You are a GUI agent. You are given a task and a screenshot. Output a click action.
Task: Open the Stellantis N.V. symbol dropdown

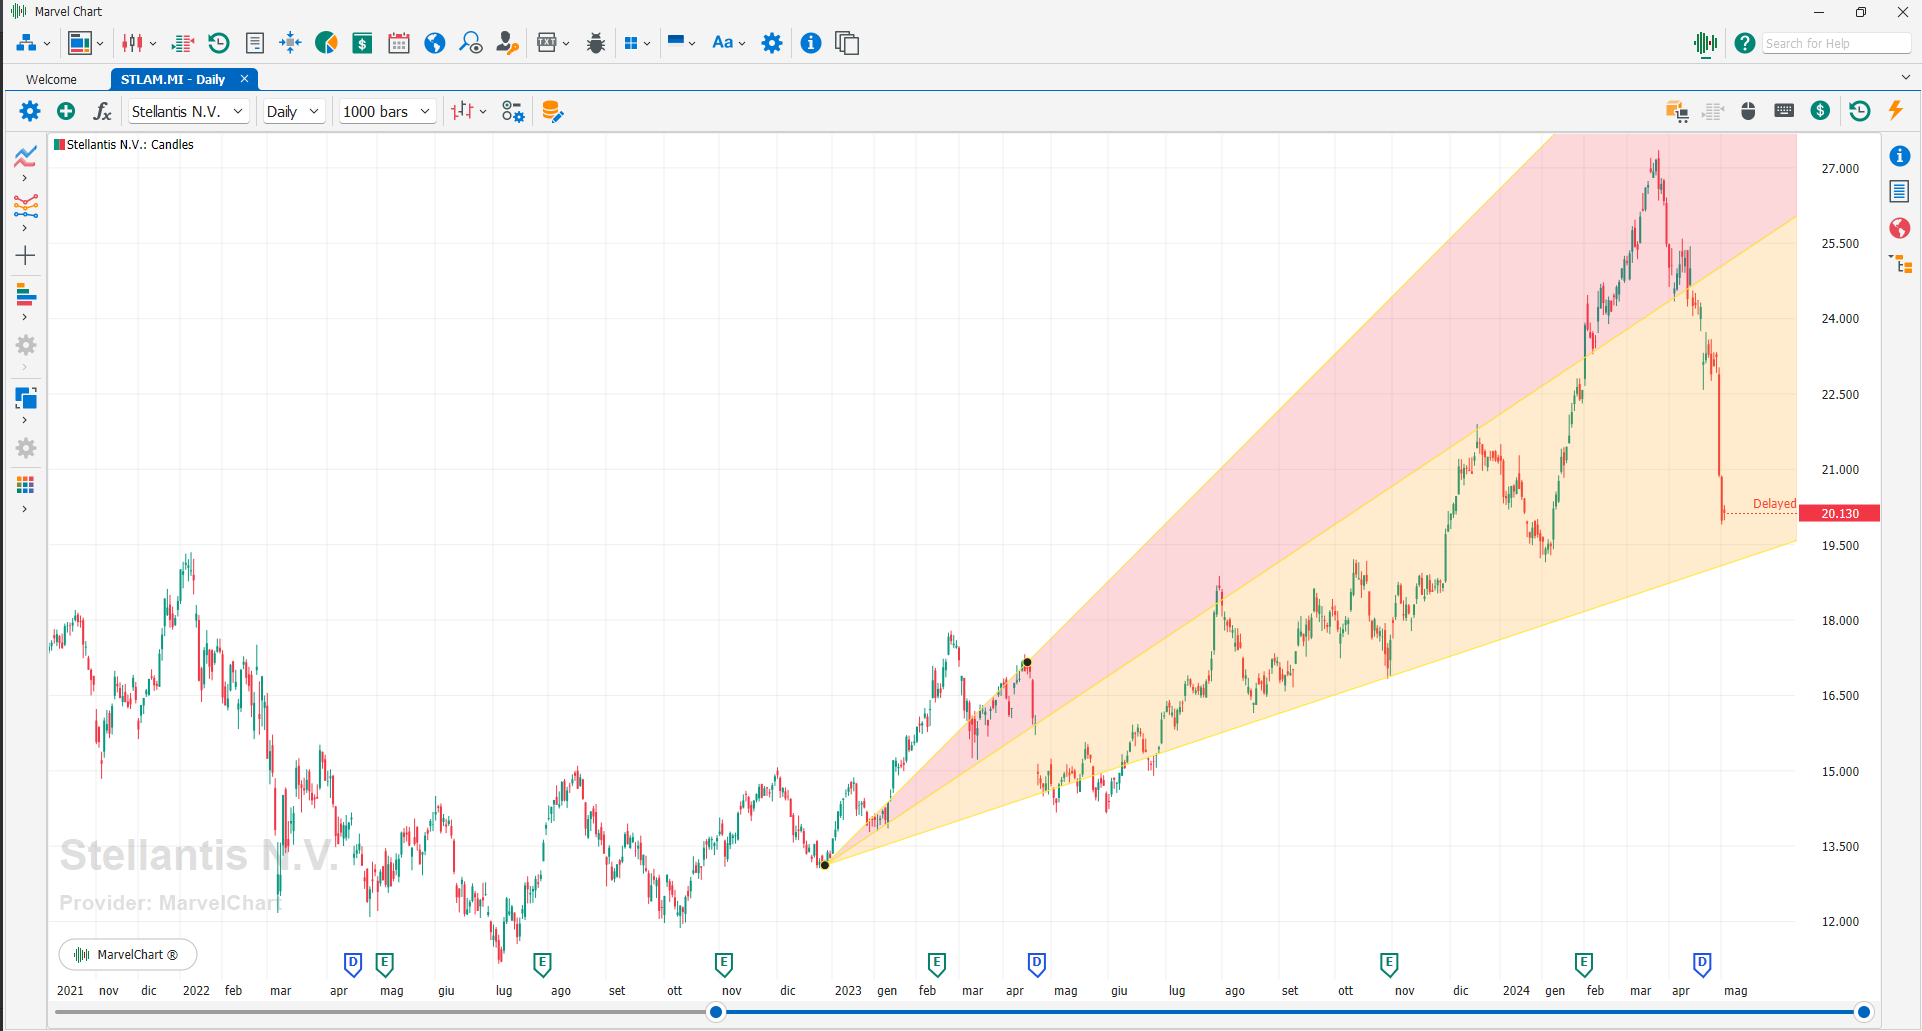click(187, 111)
